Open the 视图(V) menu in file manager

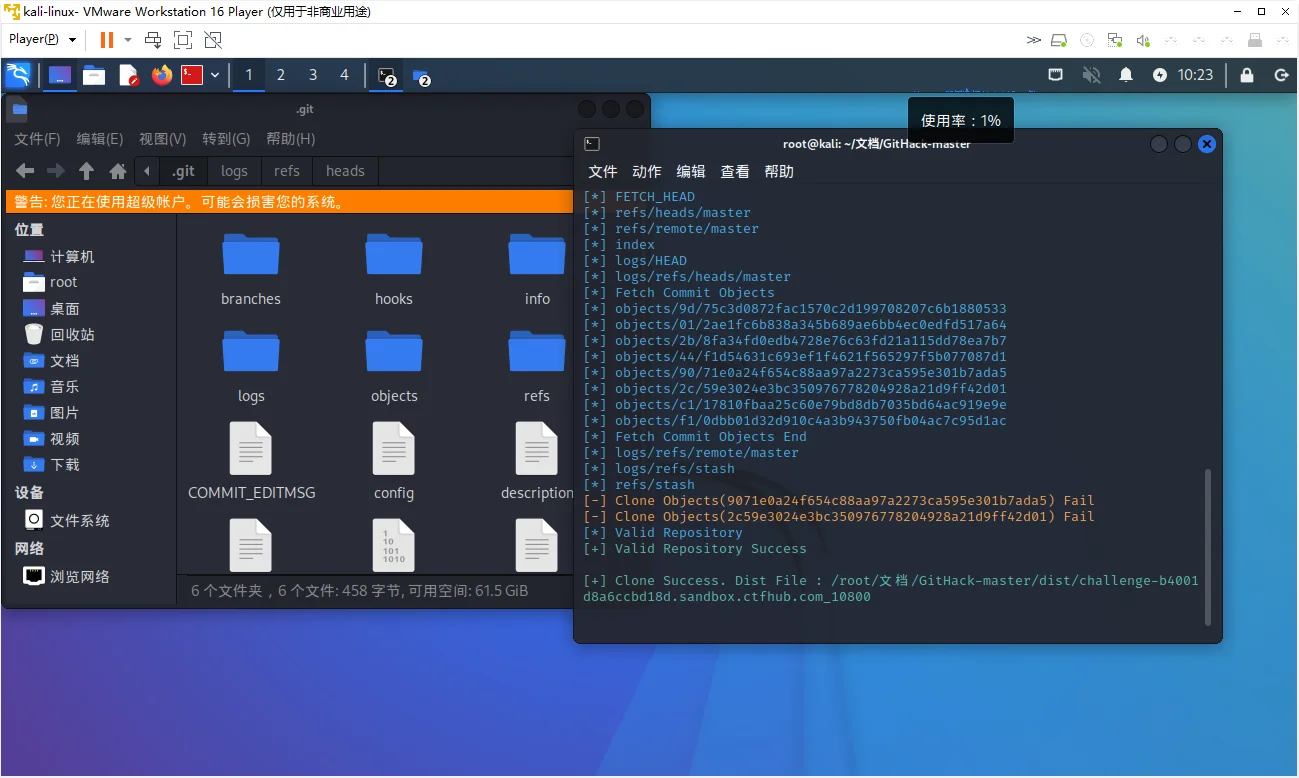[162, 139]
